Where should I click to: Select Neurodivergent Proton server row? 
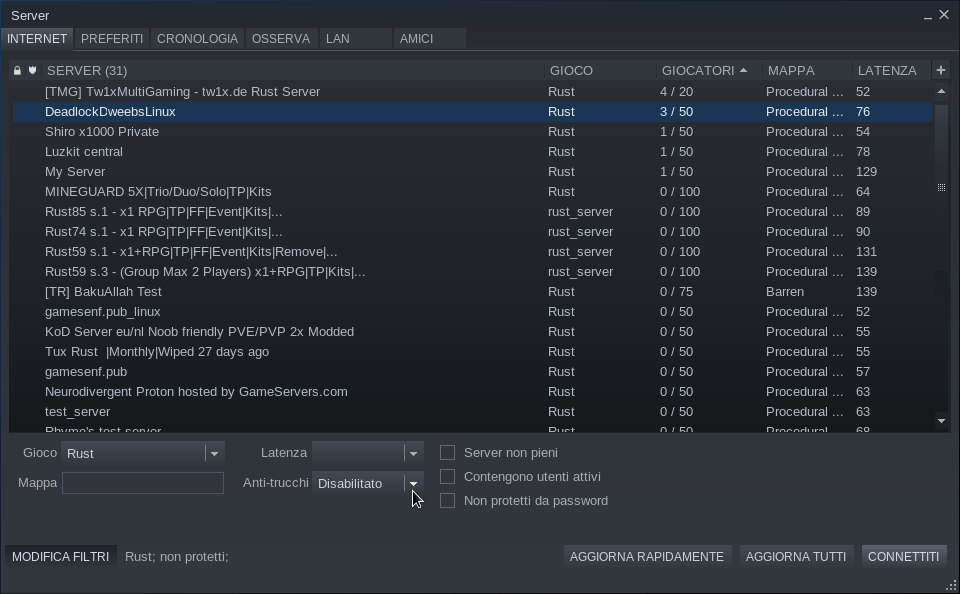click(472, 391)
